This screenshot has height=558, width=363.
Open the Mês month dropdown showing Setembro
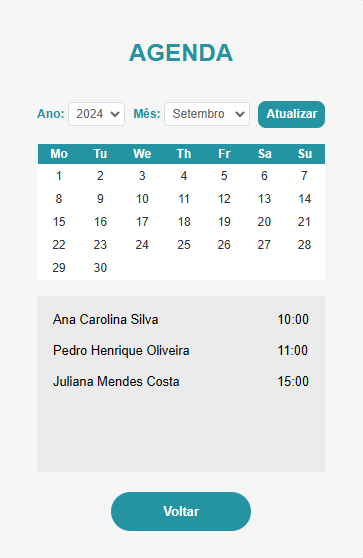207,114
